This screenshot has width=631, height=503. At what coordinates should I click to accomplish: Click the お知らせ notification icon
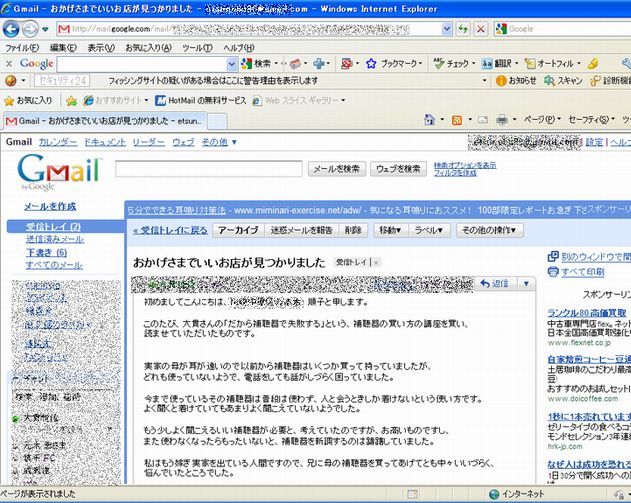[x=501, y=81]
